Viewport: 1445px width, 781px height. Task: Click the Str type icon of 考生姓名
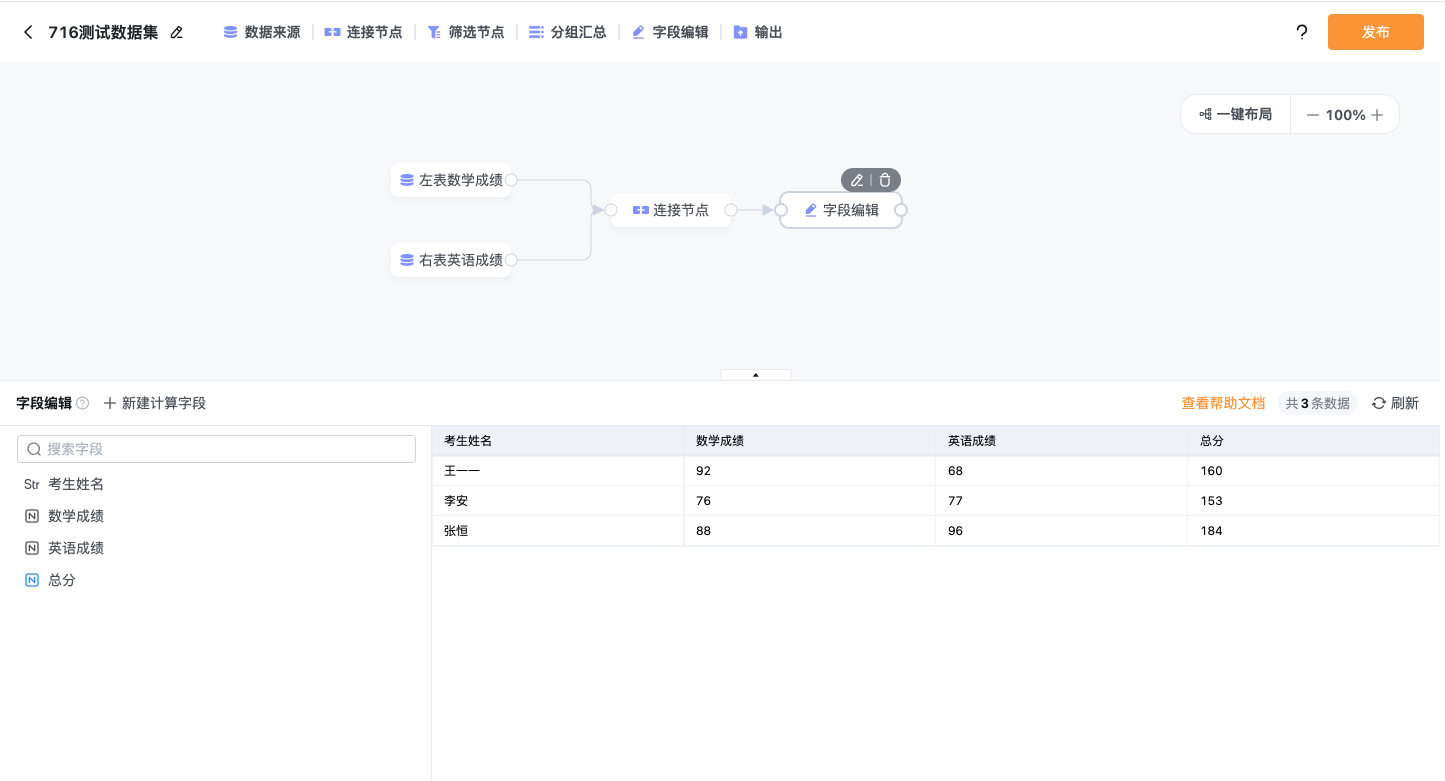pos(32,484)
